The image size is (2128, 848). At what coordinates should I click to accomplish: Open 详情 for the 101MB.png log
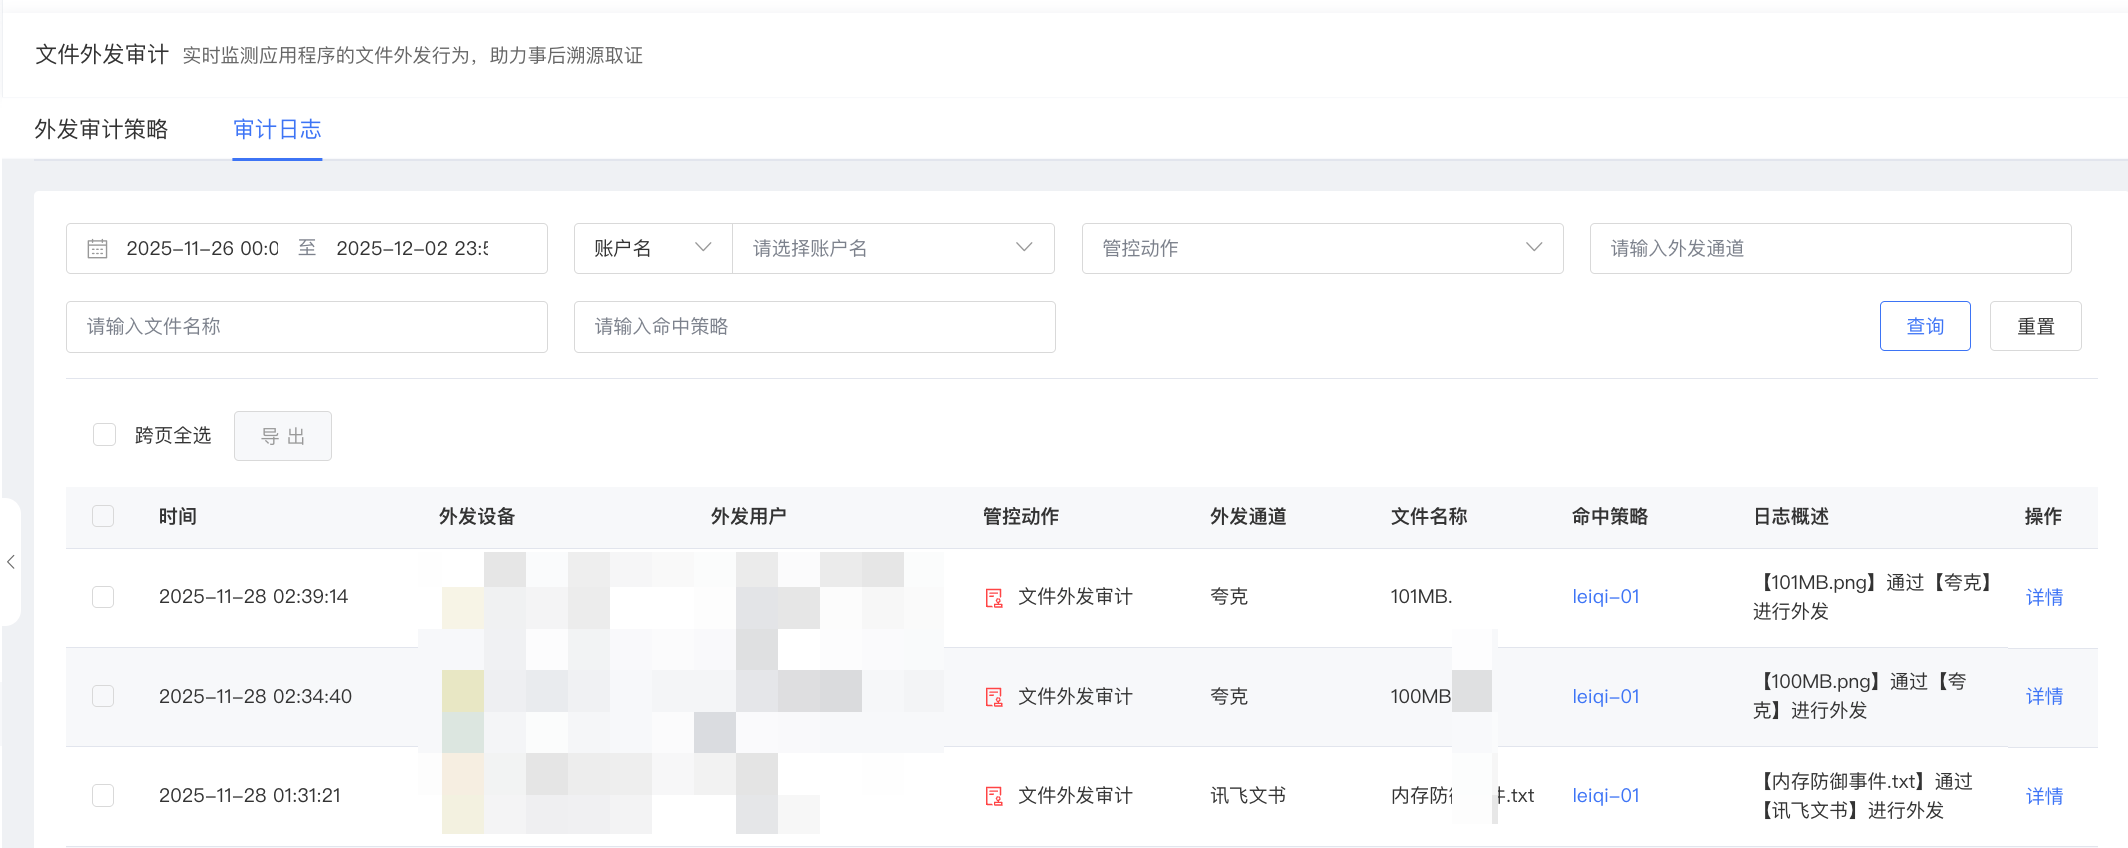pos(2044,597)
